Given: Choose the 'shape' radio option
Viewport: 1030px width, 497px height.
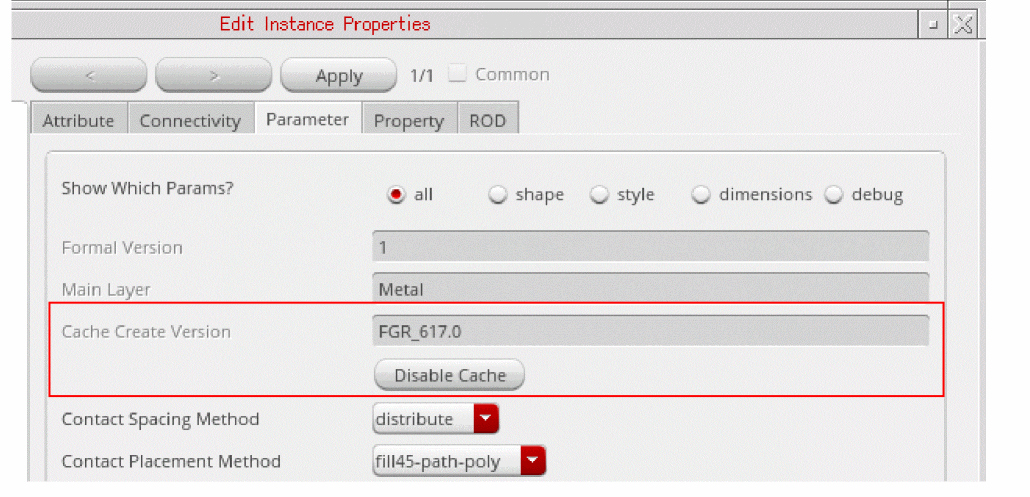Looking at the screenshot, I should (x=498, y=195).
